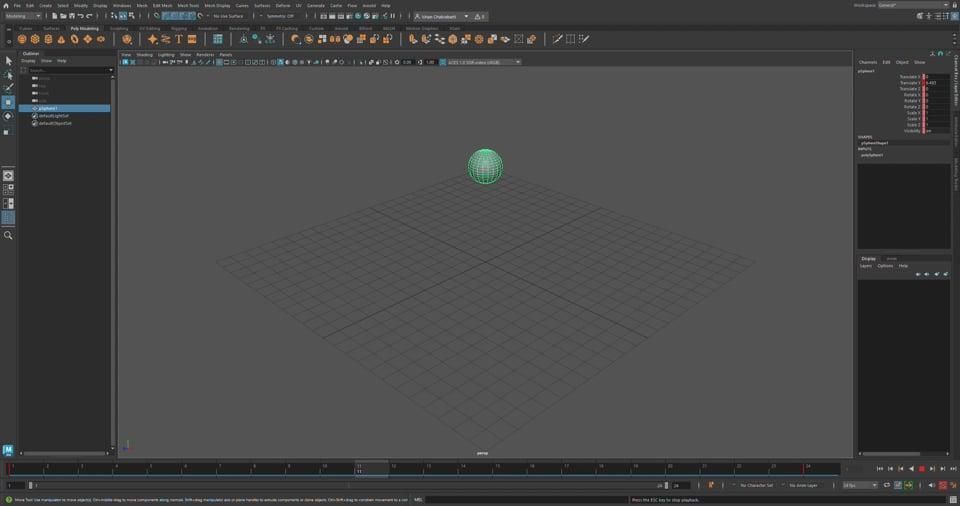Create a polygon cylinder from shelf
The height and width of the screenshot is (506, 960).
(48, 39)
